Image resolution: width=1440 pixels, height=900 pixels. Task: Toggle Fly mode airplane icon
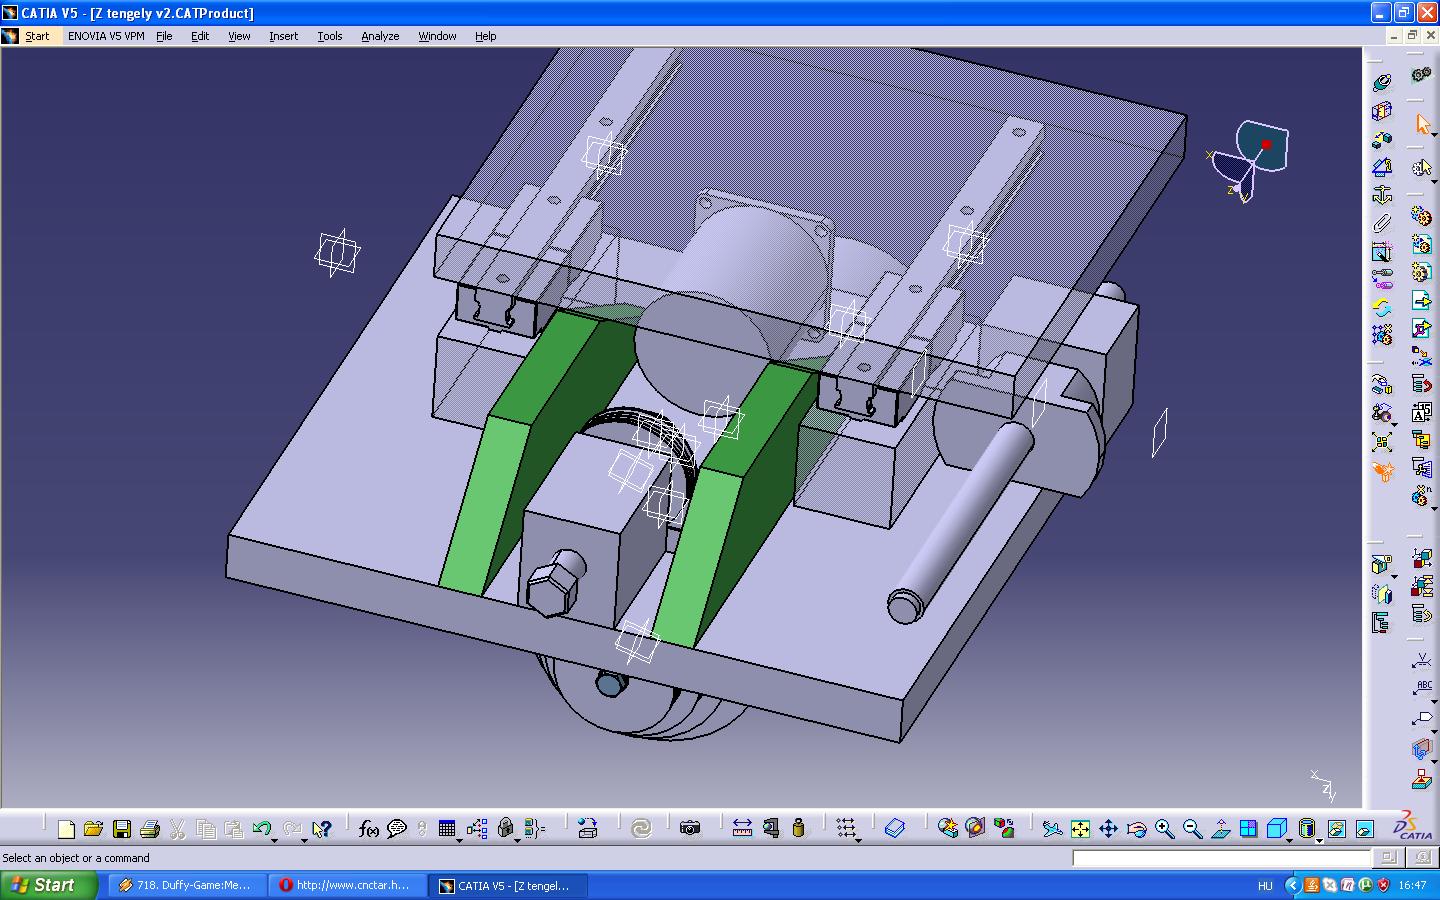tap(1051, 829)
